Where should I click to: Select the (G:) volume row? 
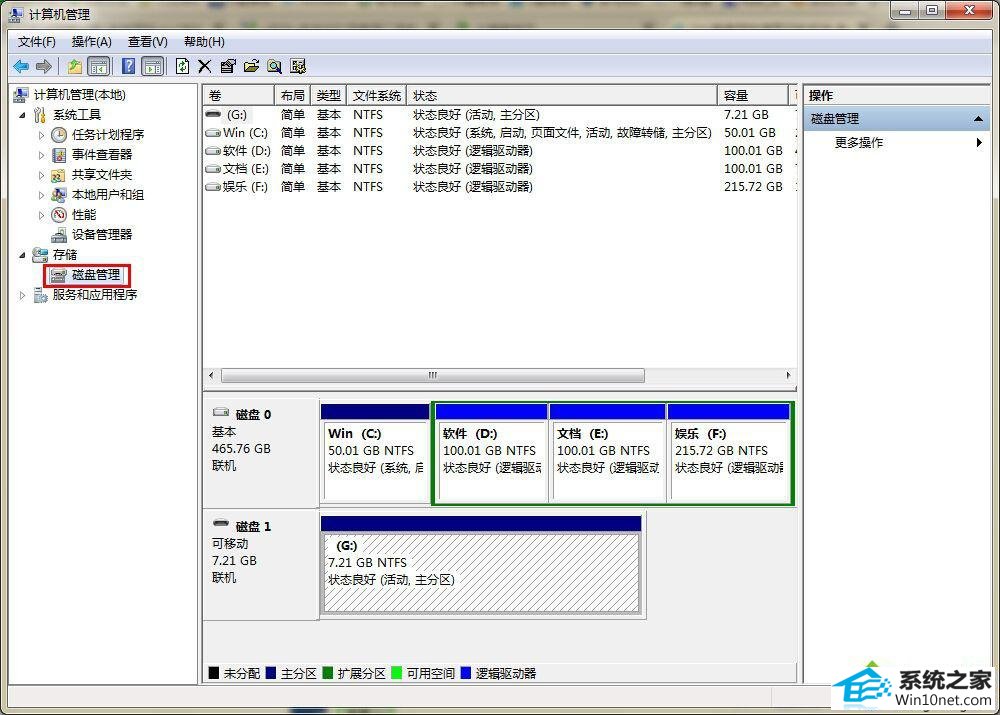tap(500, 115)
